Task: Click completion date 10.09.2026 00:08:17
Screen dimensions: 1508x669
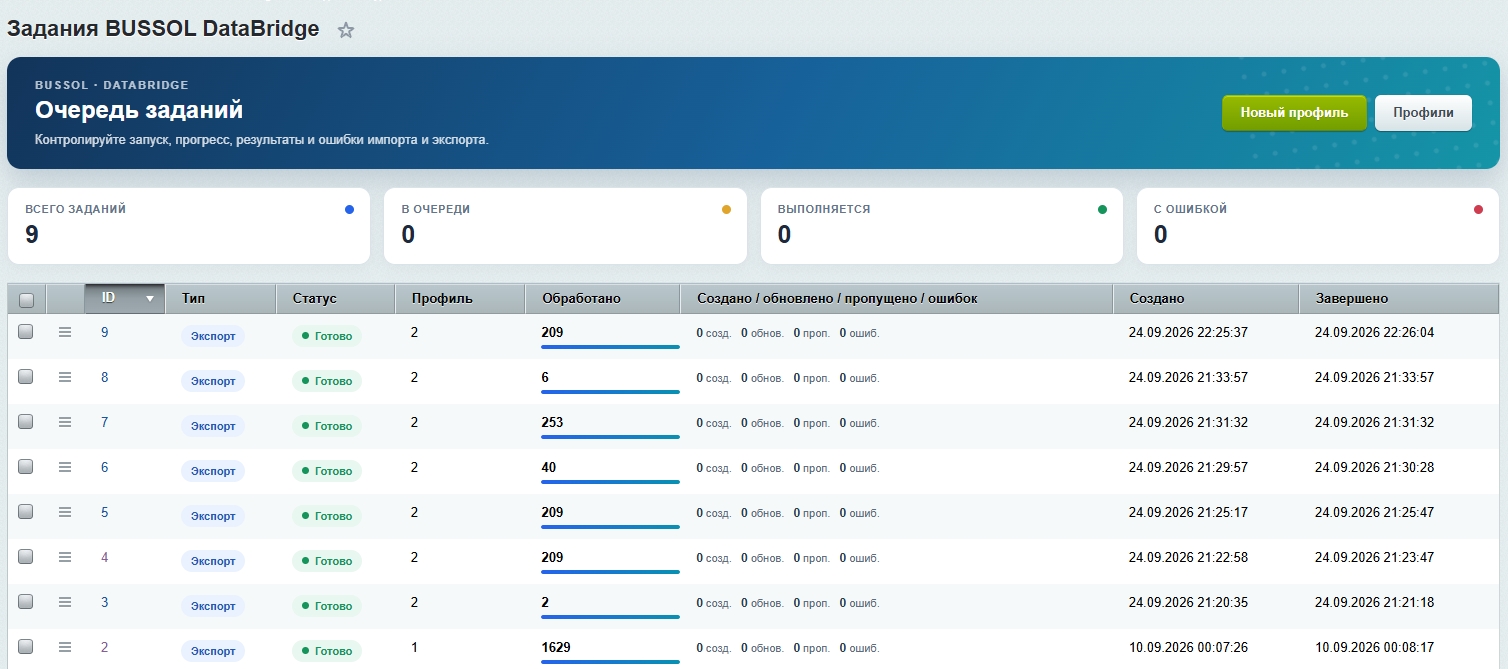Action: (x=1374, y=647)
